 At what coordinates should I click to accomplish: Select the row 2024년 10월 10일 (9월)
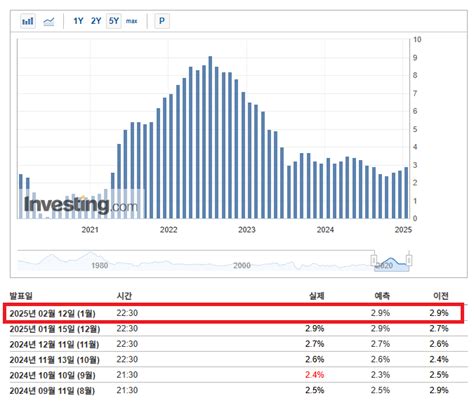[238, 375]
